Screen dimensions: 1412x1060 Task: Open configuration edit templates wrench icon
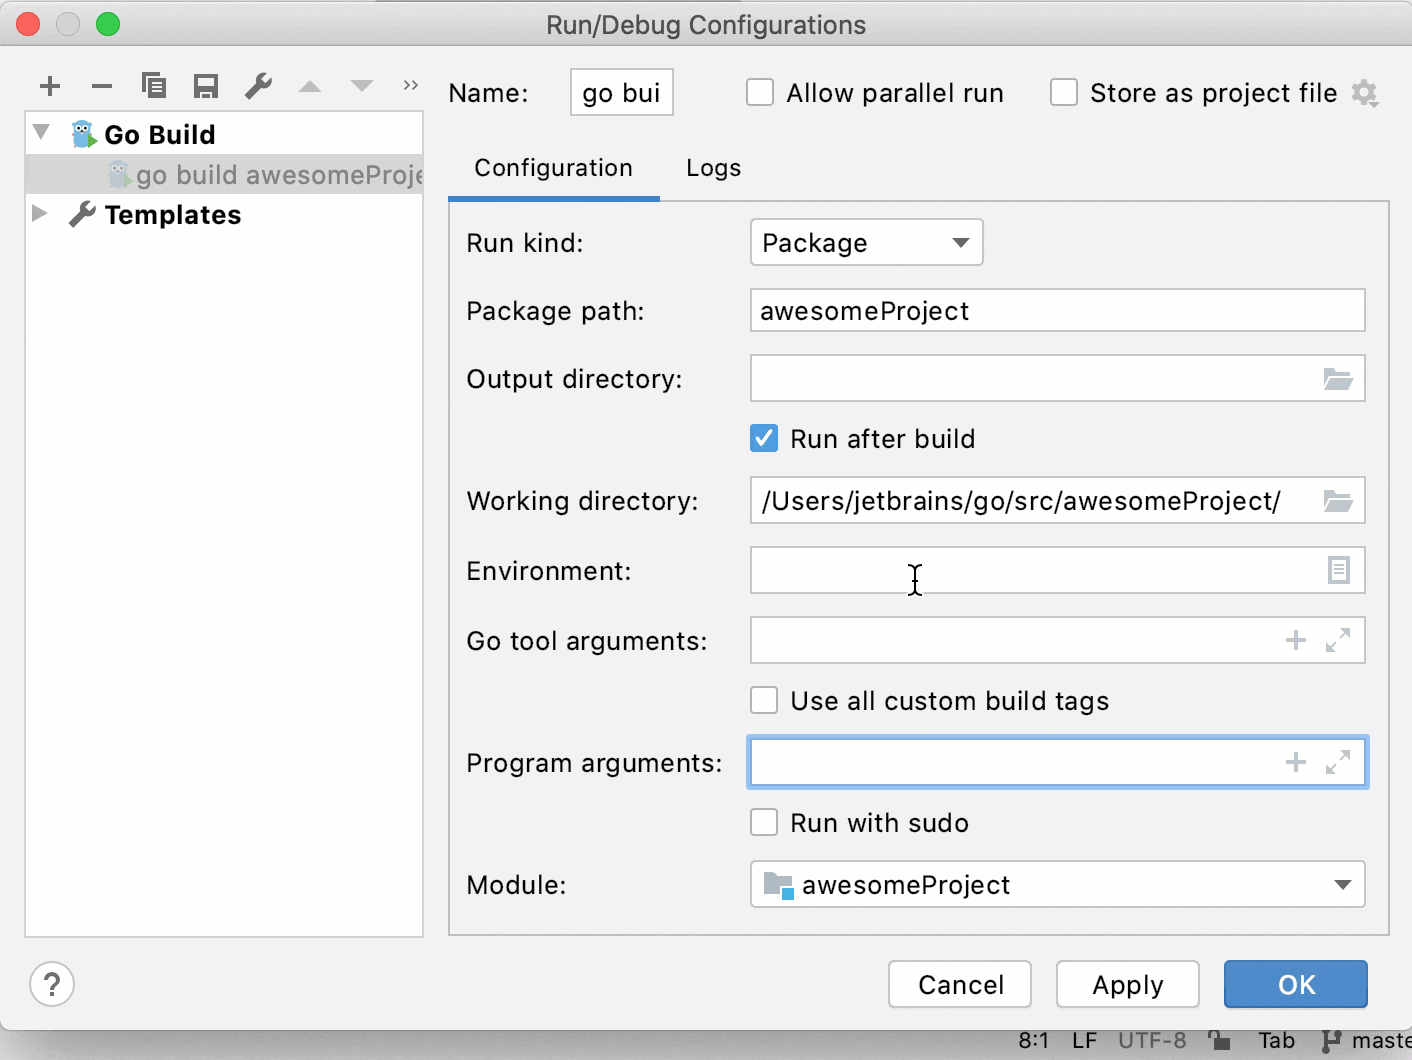pyautogui.click(x=258, y=86)
